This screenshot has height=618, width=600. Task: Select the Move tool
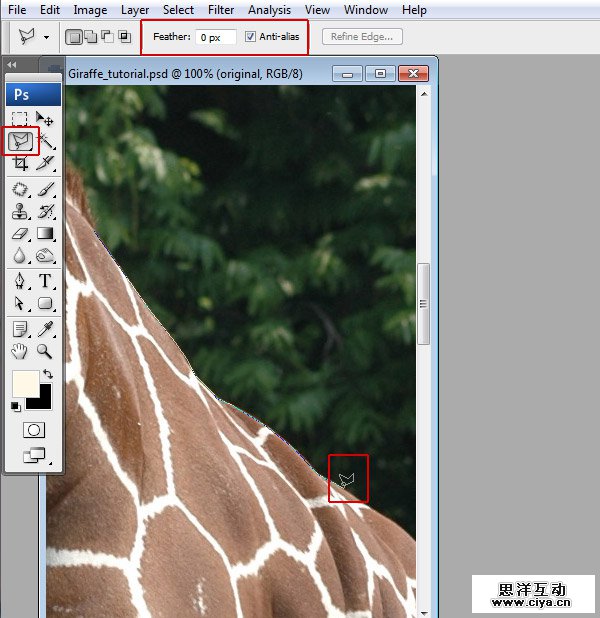click(46, 119)
